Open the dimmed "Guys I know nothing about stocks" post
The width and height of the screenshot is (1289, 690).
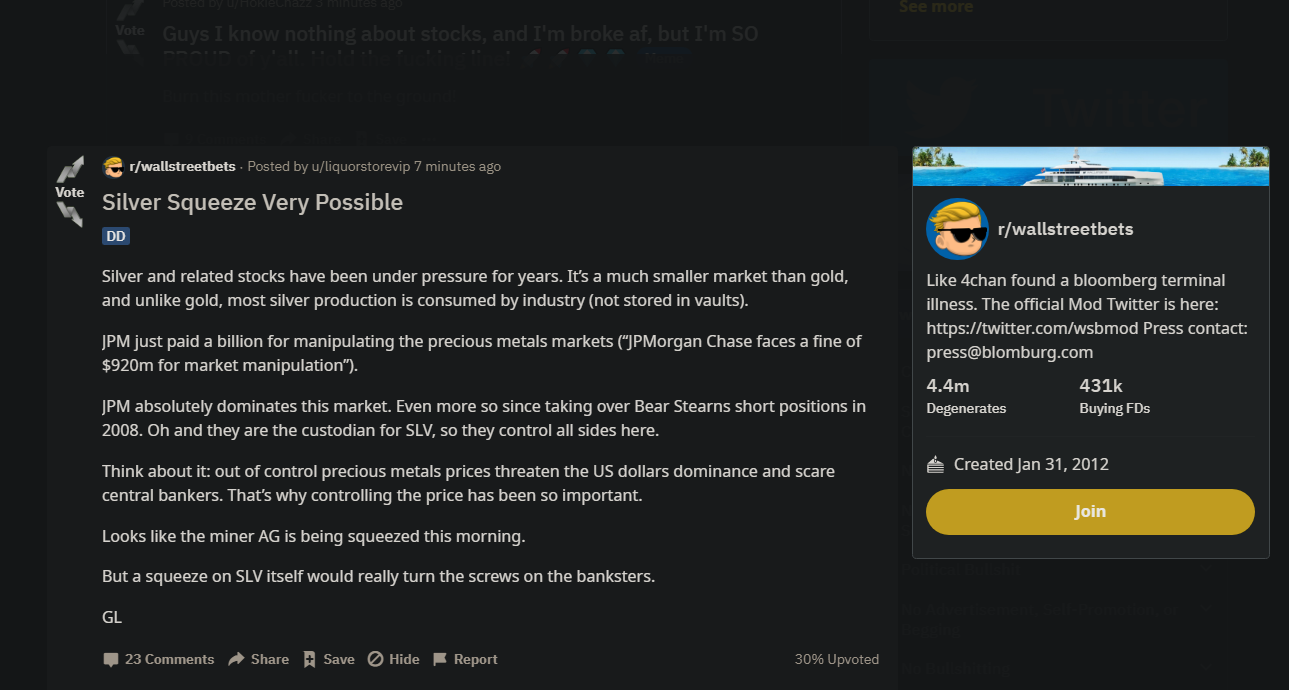click(x=460, y=34)
